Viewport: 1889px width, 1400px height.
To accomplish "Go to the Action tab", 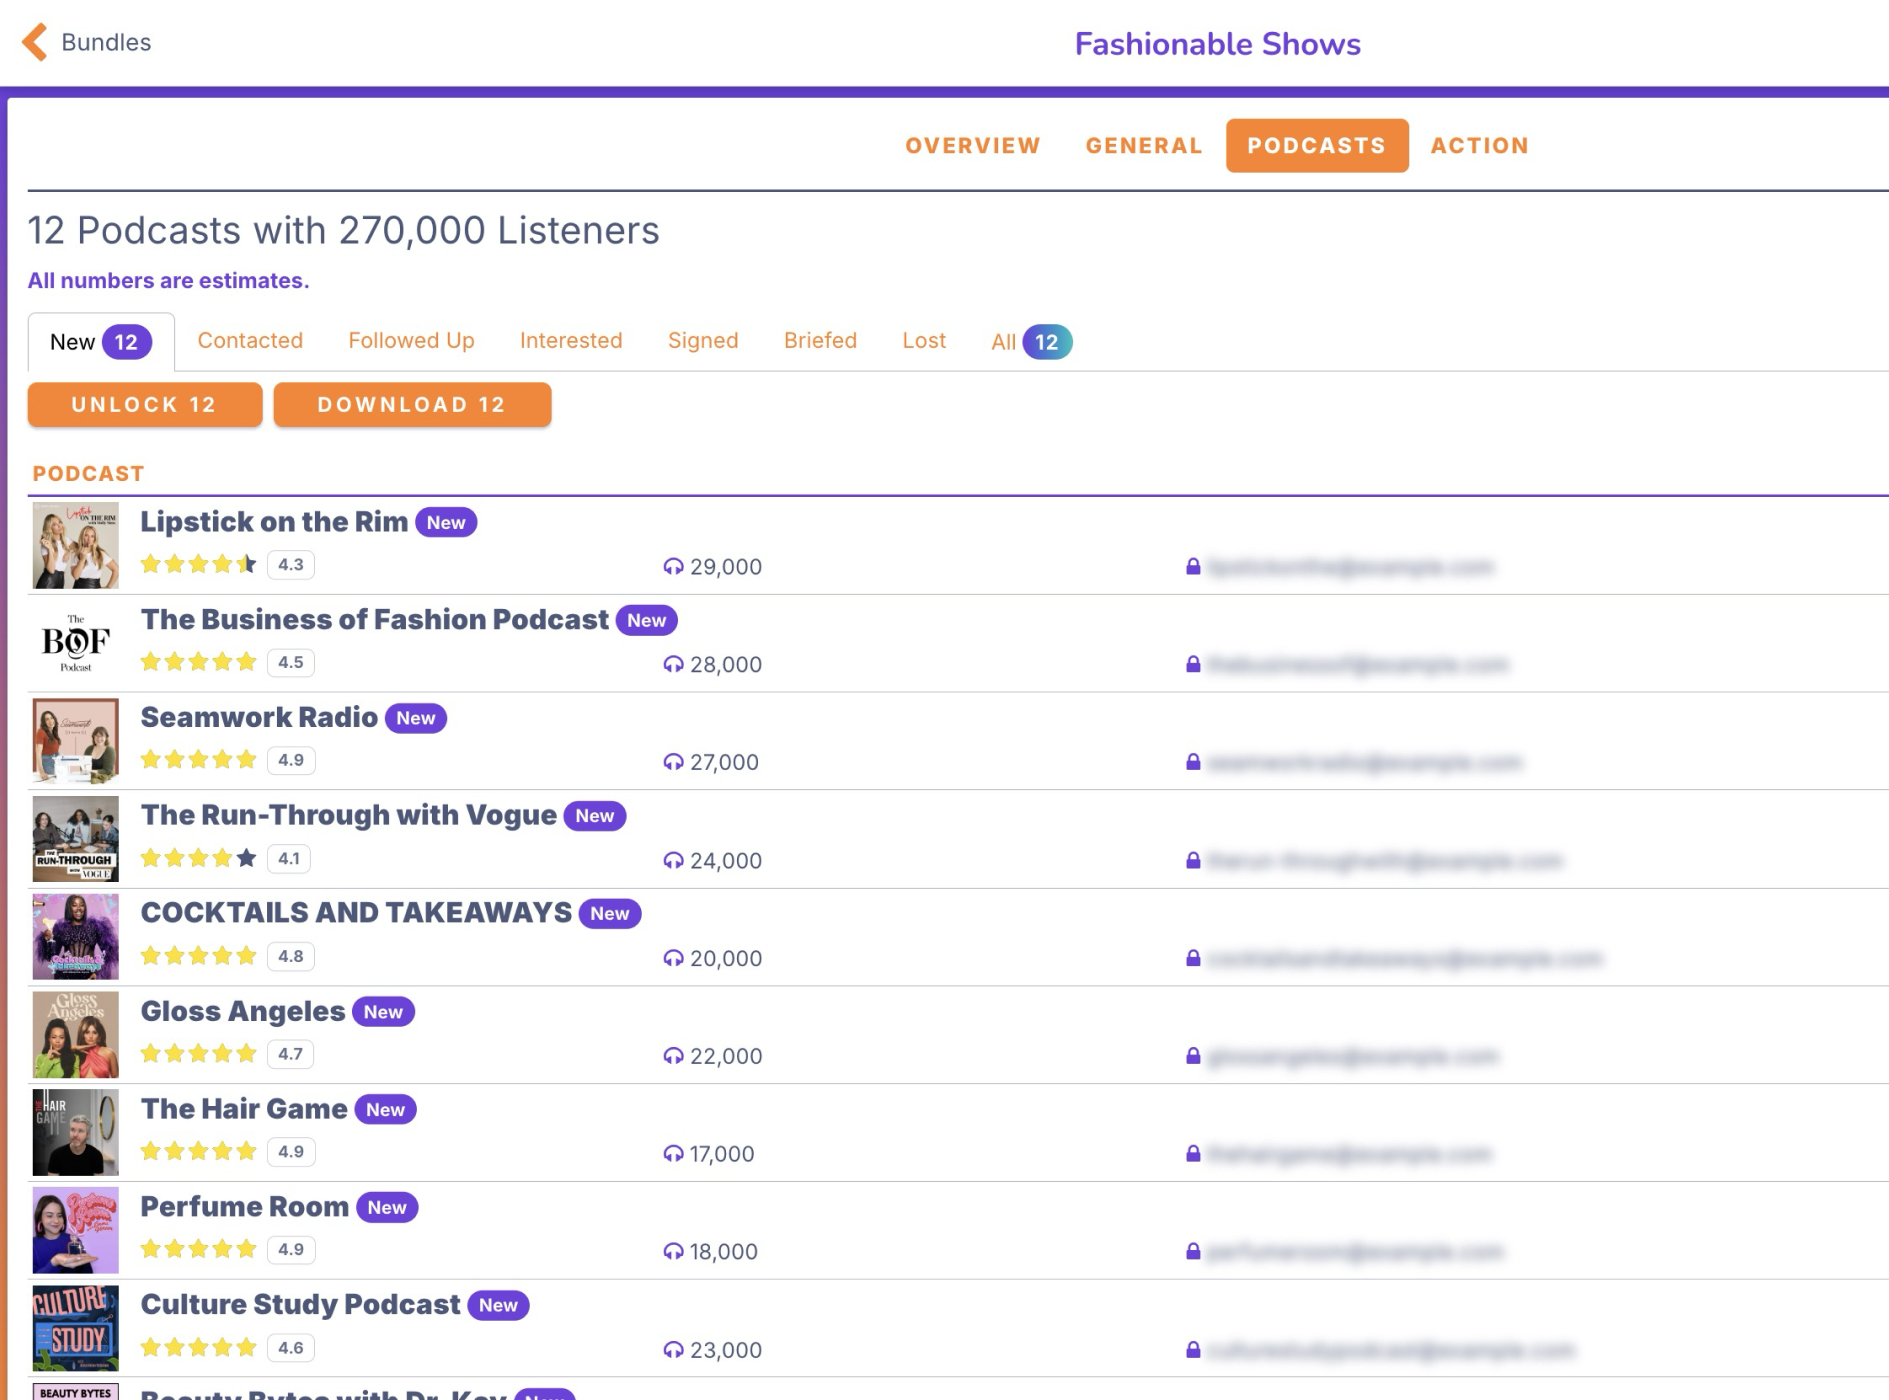I will [x=1479, y=146].
